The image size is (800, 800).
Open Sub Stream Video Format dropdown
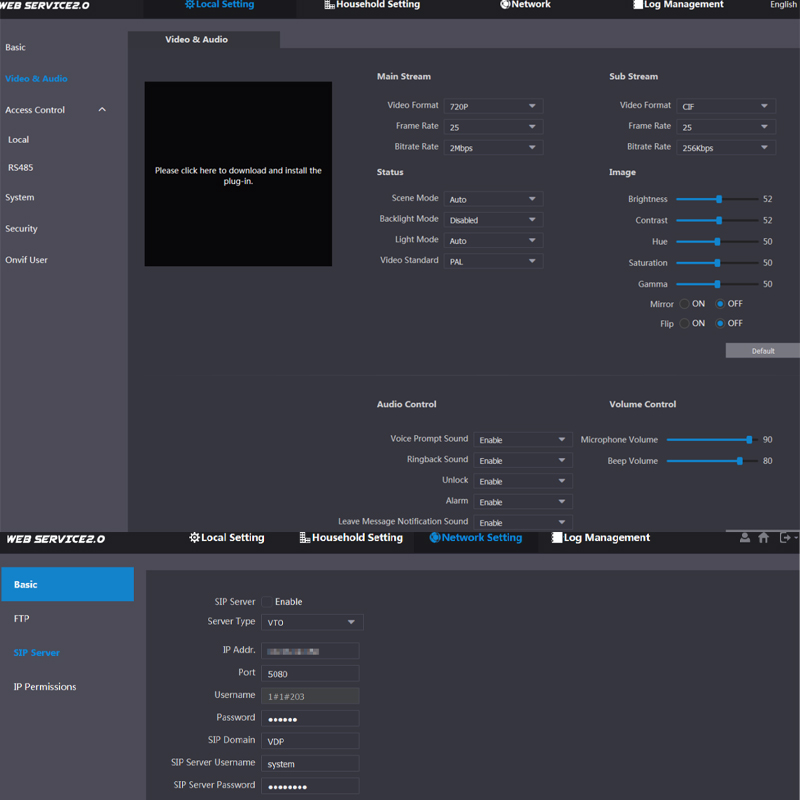coord(726,106)
